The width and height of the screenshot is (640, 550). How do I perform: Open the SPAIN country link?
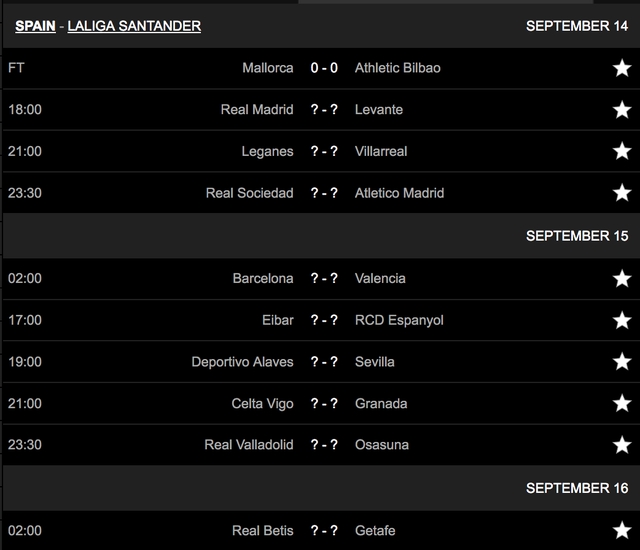(x=35, y=26)
